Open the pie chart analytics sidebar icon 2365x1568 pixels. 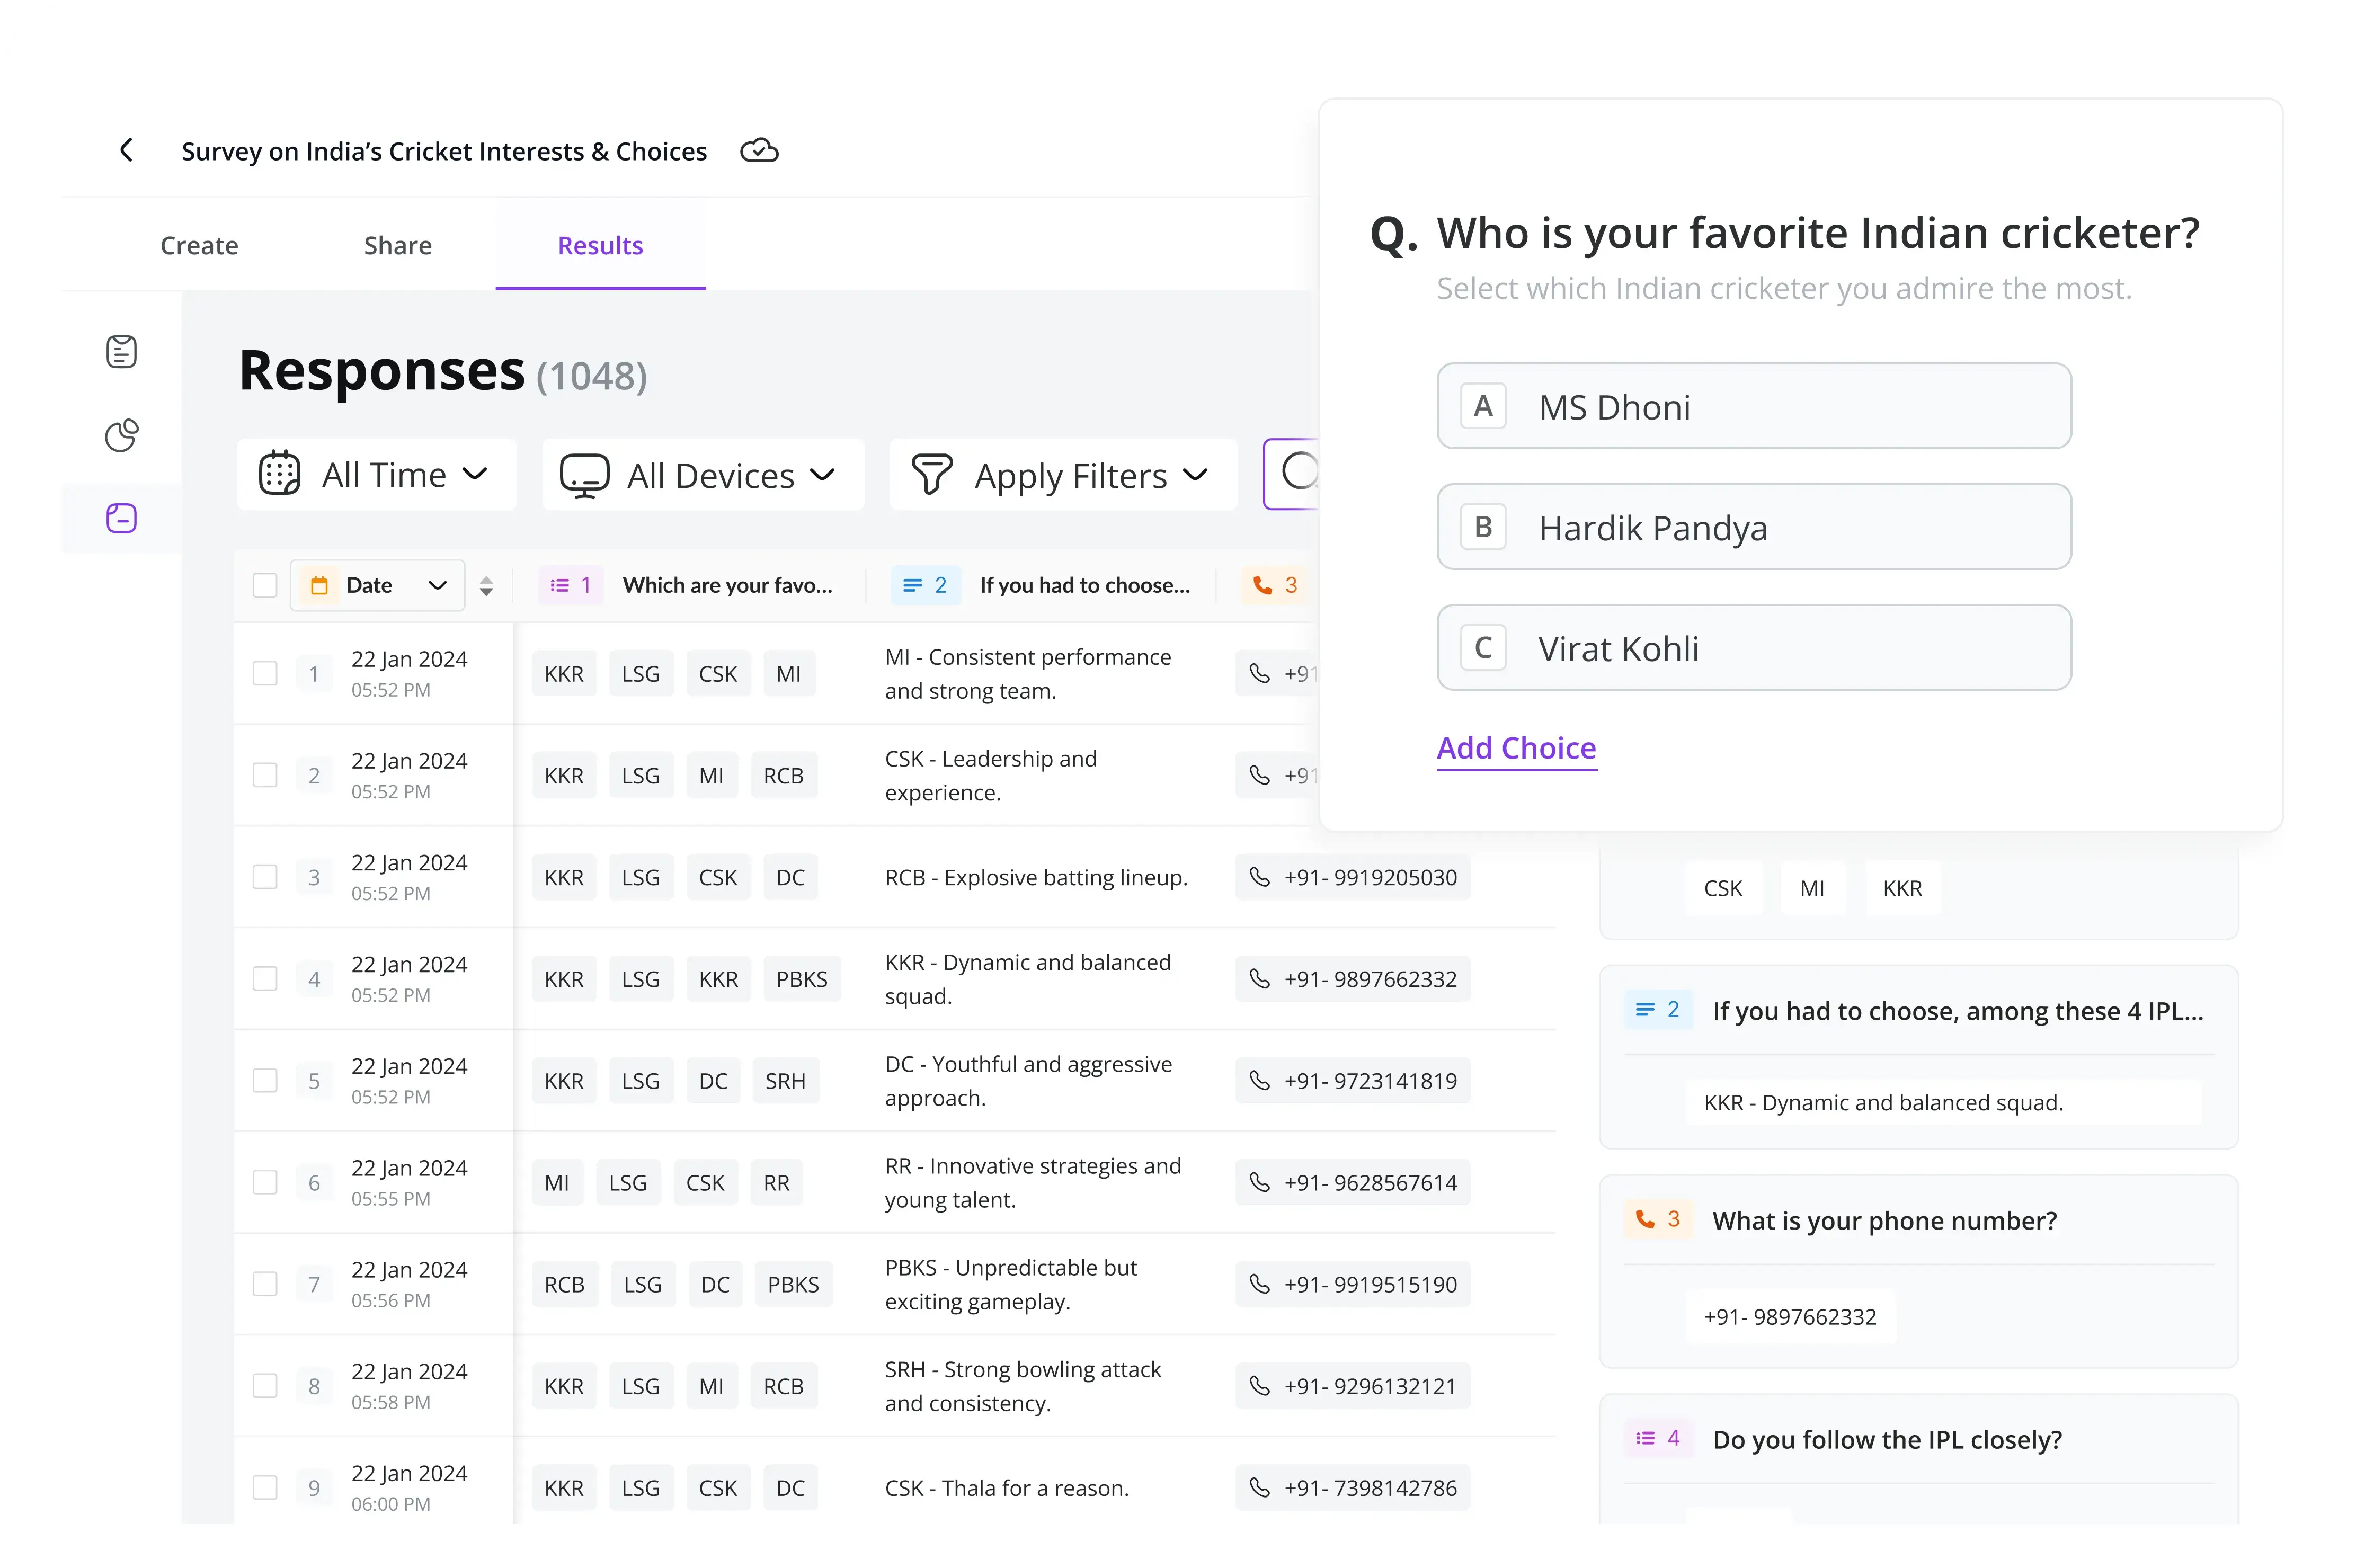pyautogui.click(x=122, y=435)
